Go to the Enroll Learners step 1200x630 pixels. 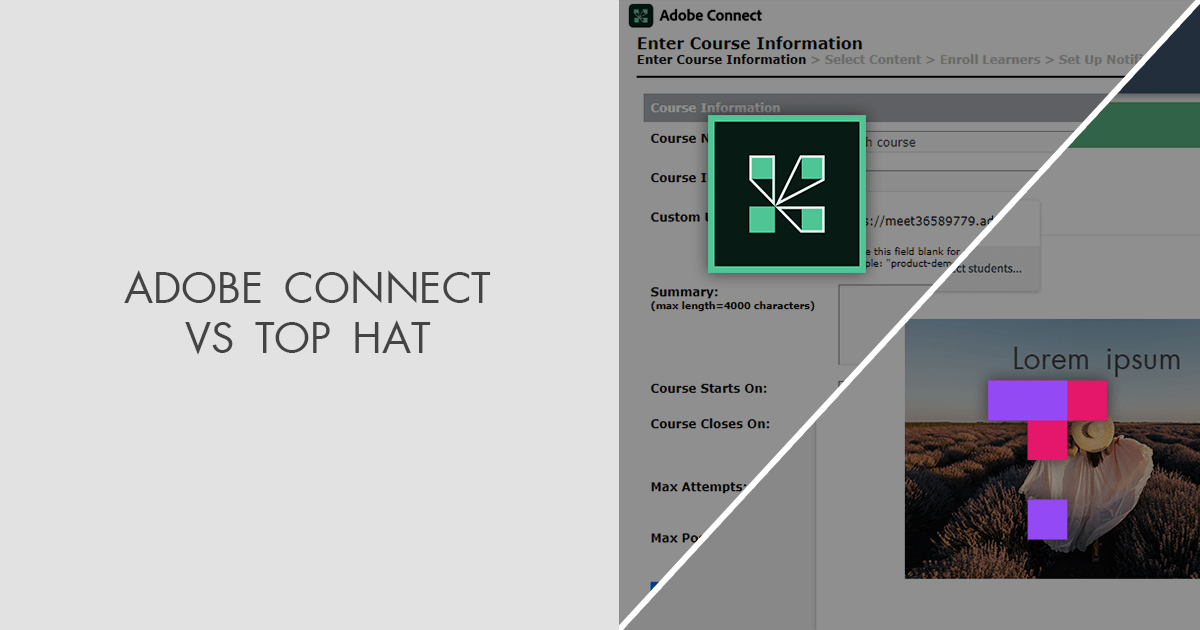(990, 60)
